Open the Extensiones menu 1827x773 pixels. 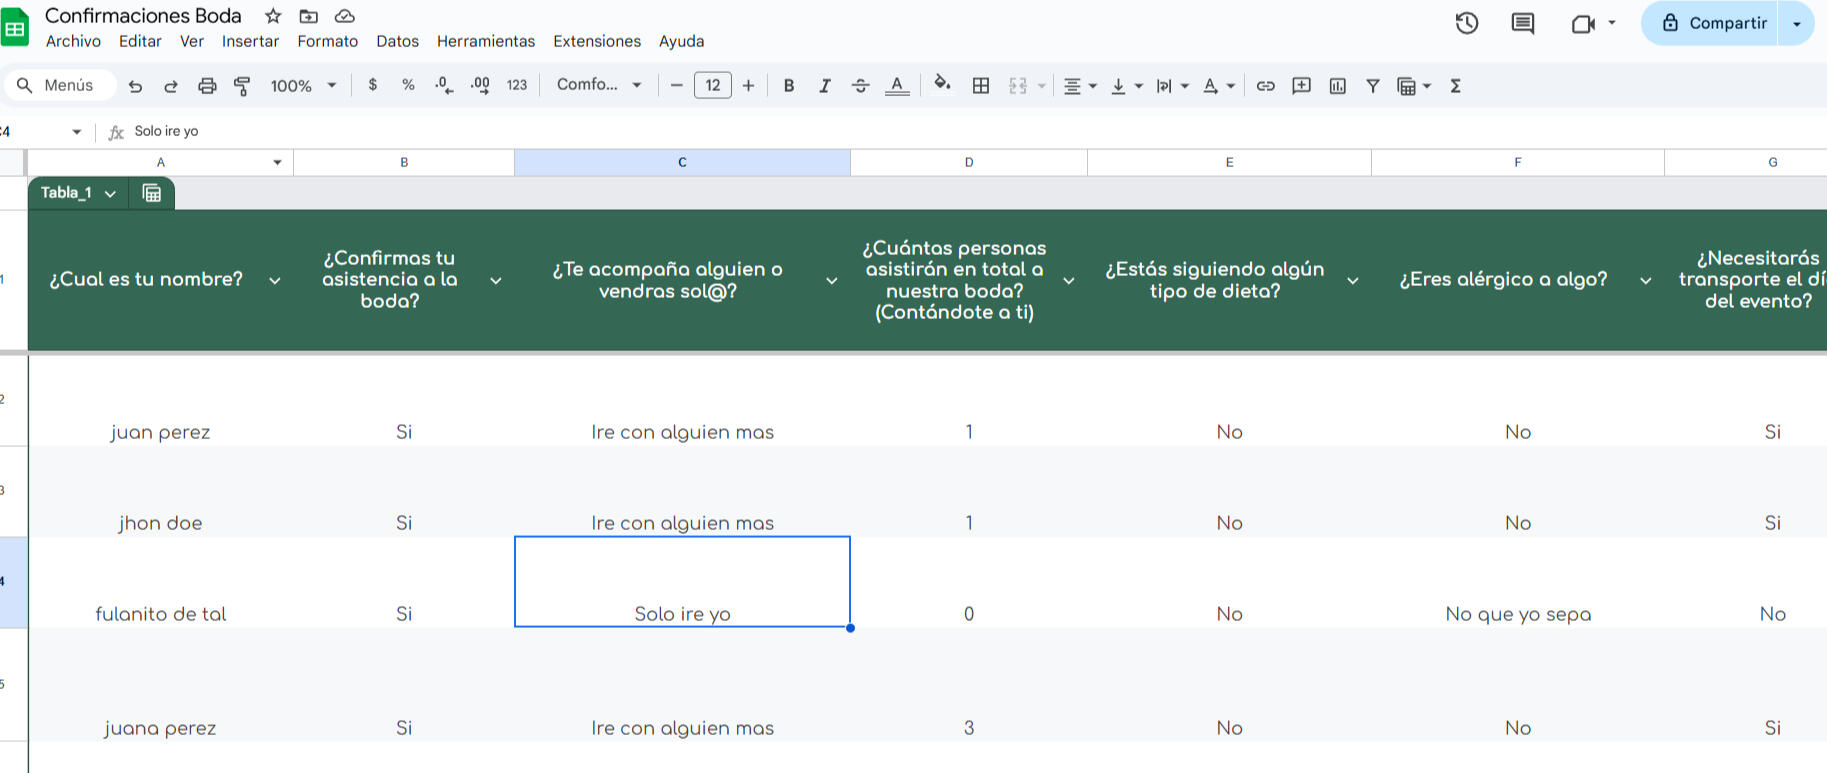(x=596, y=41)
